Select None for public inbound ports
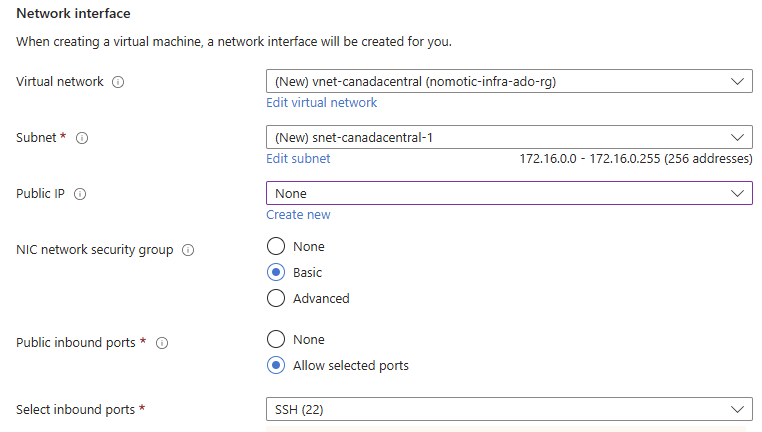Screen dimensions: 762x432 click(x=276, y=339)
